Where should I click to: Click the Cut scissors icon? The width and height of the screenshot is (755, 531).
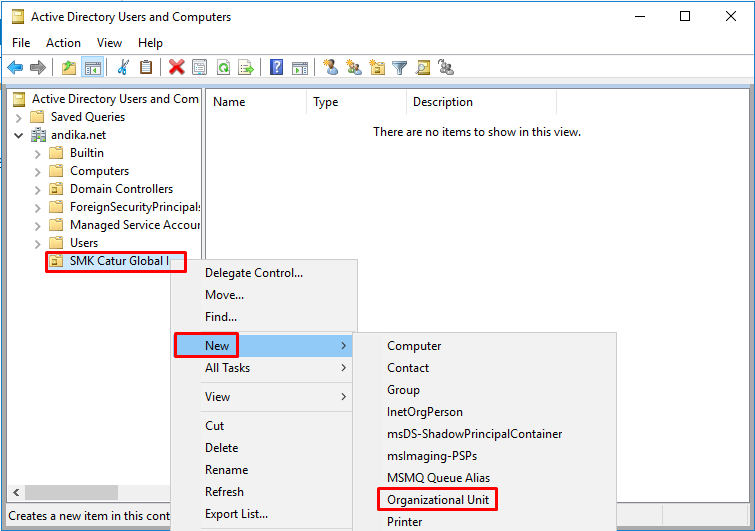[123, 67]
